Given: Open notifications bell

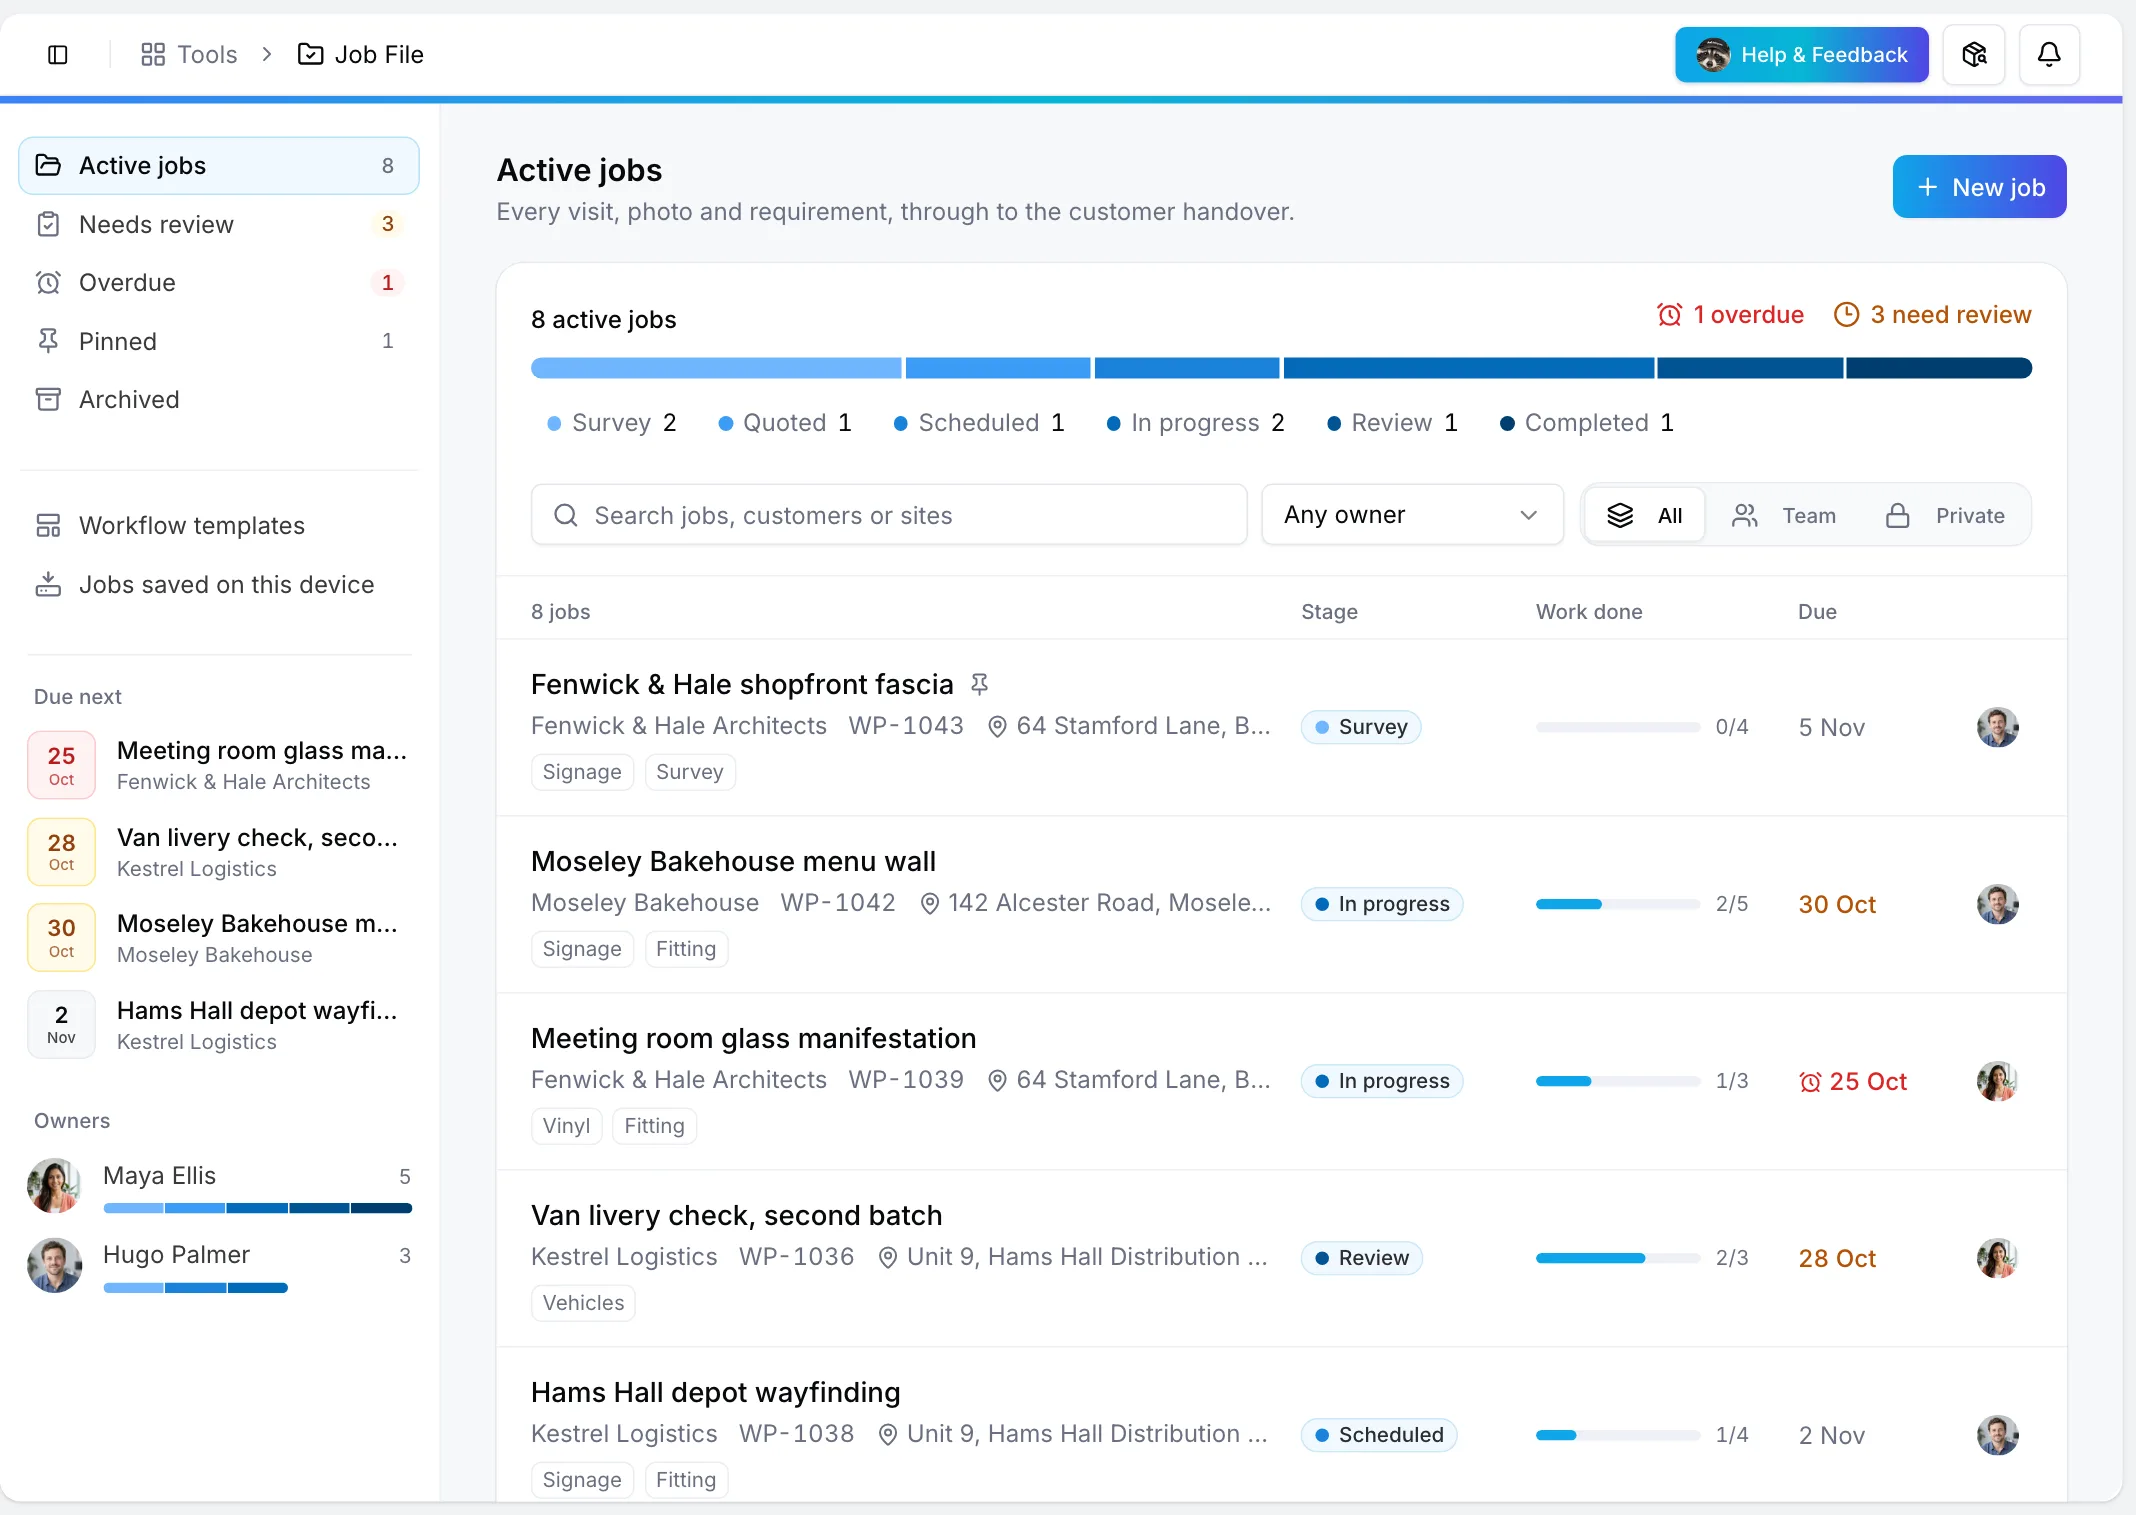Looking at the screenshot, I should [x=2048, y=54].
